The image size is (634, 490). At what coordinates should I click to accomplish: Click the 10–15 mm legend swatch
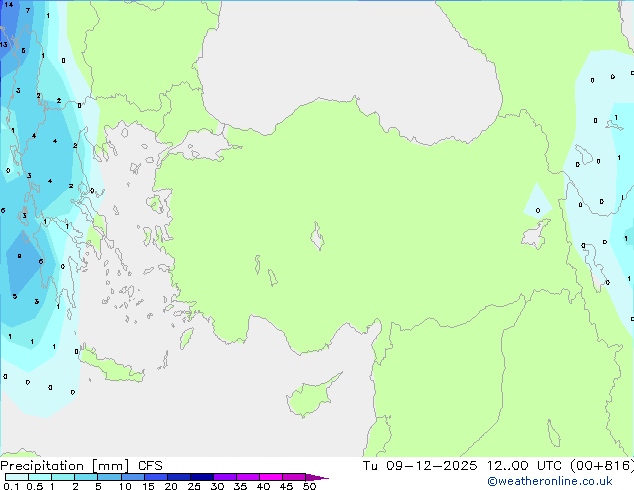[x=133, y=477]
